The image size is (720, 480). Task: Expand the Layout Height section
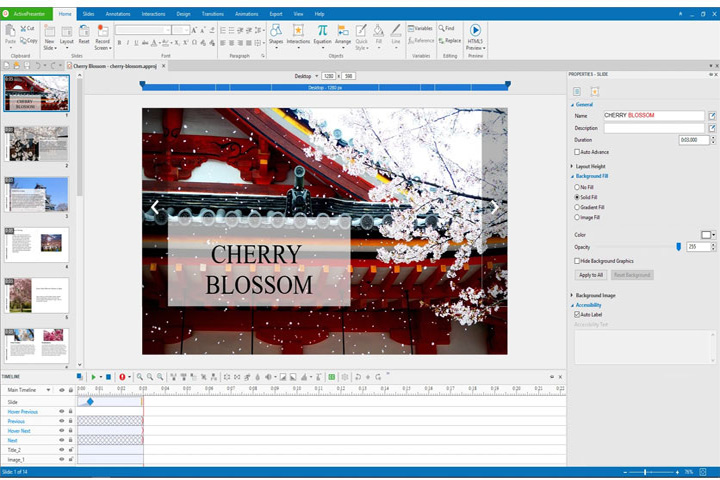(590, 166)
